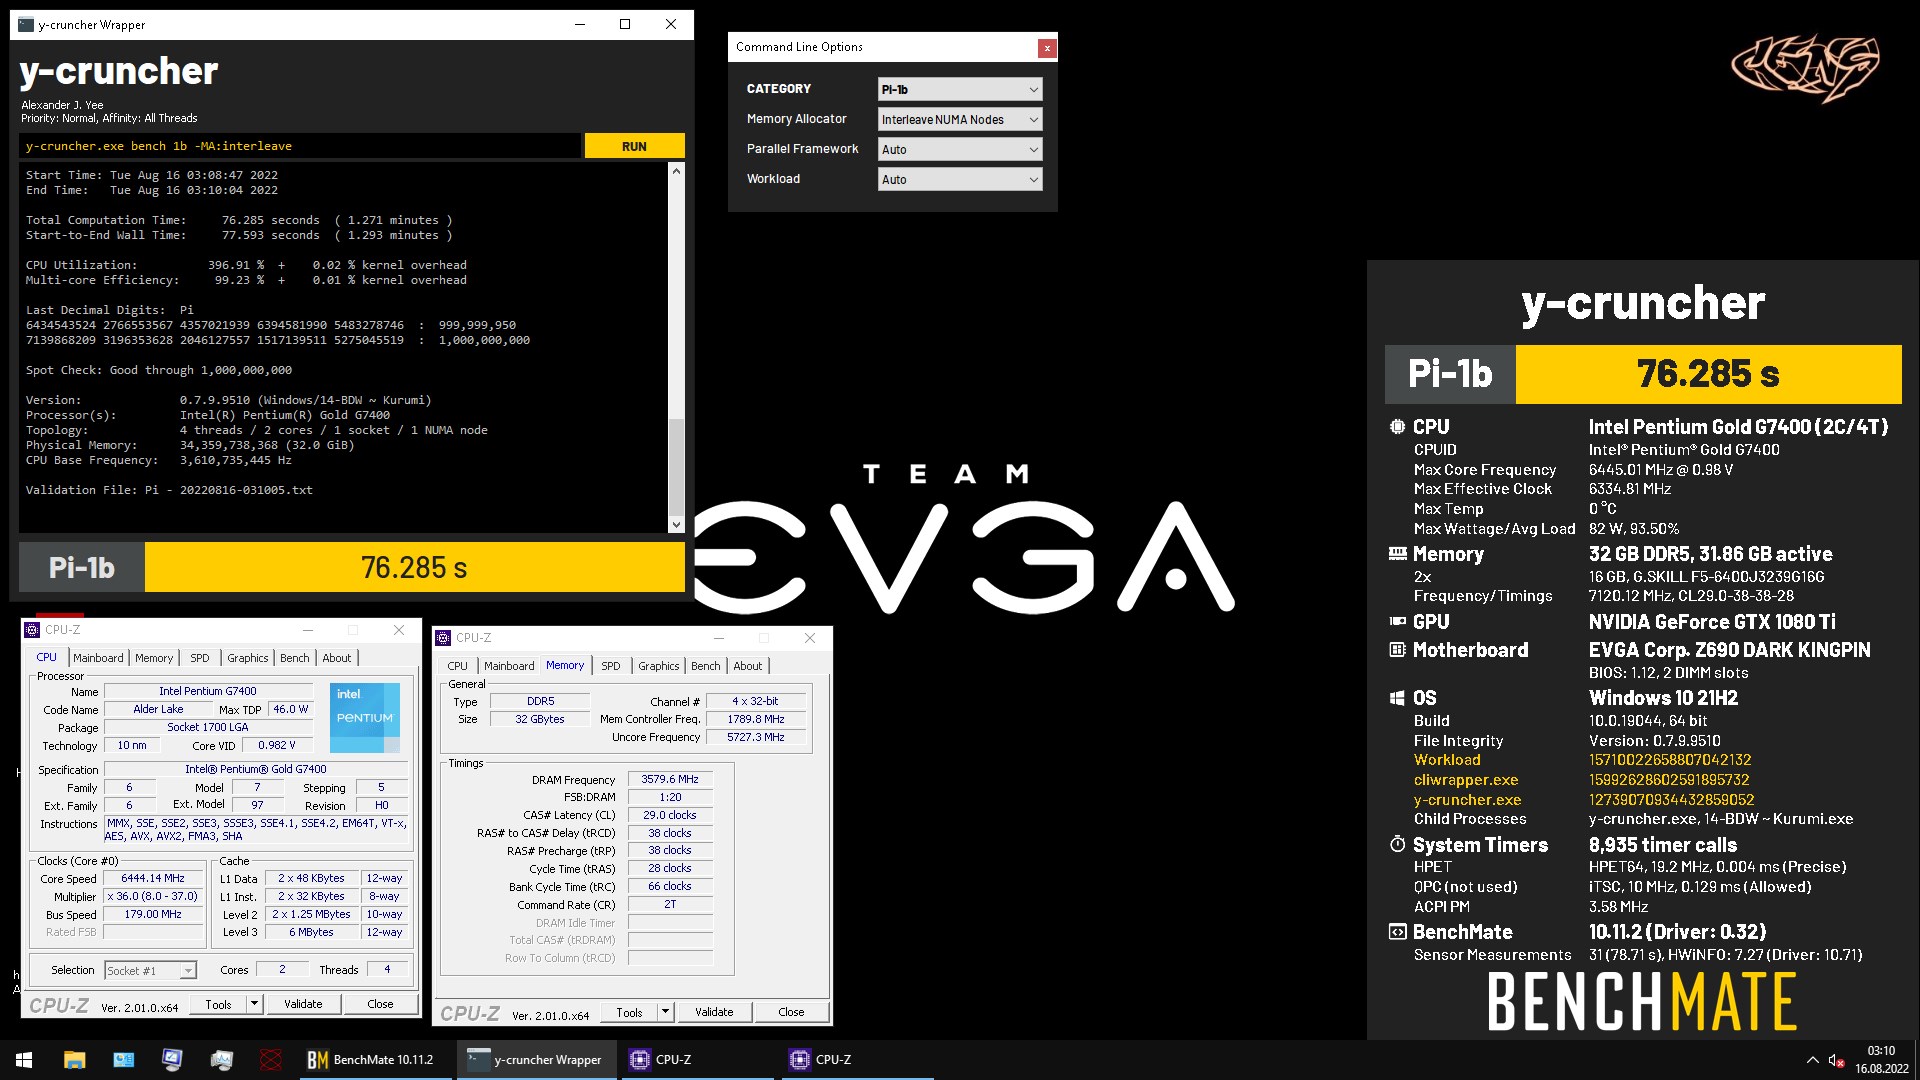Open the Windows Start menu
This screenshot has width=1920, height=1080.
[x=24, y=1060]
